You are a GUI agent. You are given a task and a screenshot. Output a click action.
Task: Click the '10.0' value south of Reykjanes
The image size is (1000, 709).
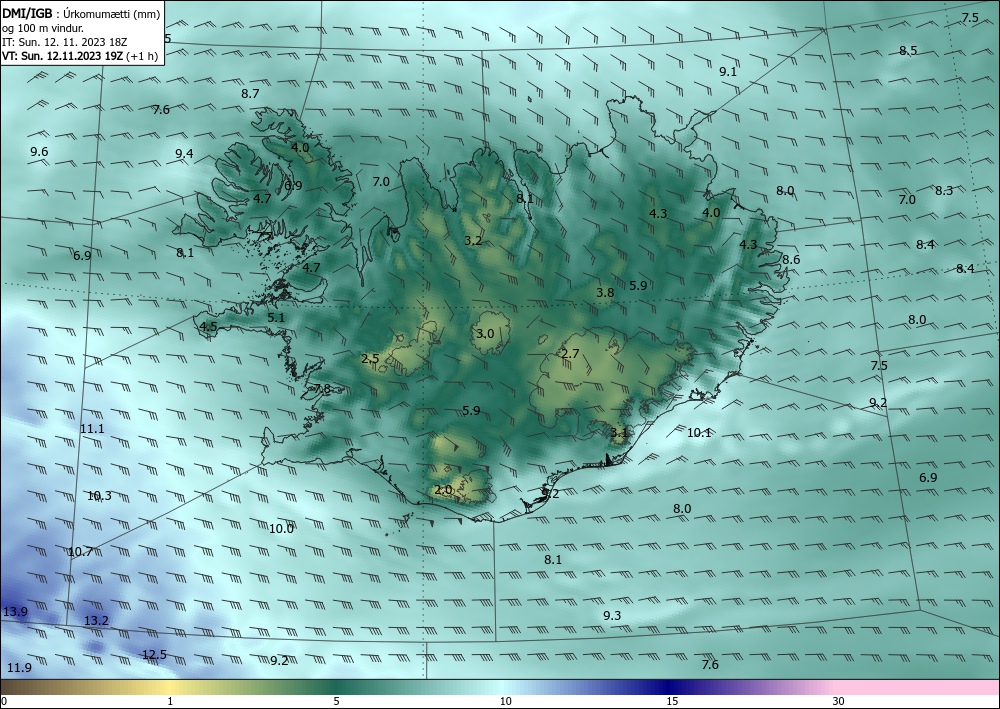pyautogui.click(x=281, y=529)
